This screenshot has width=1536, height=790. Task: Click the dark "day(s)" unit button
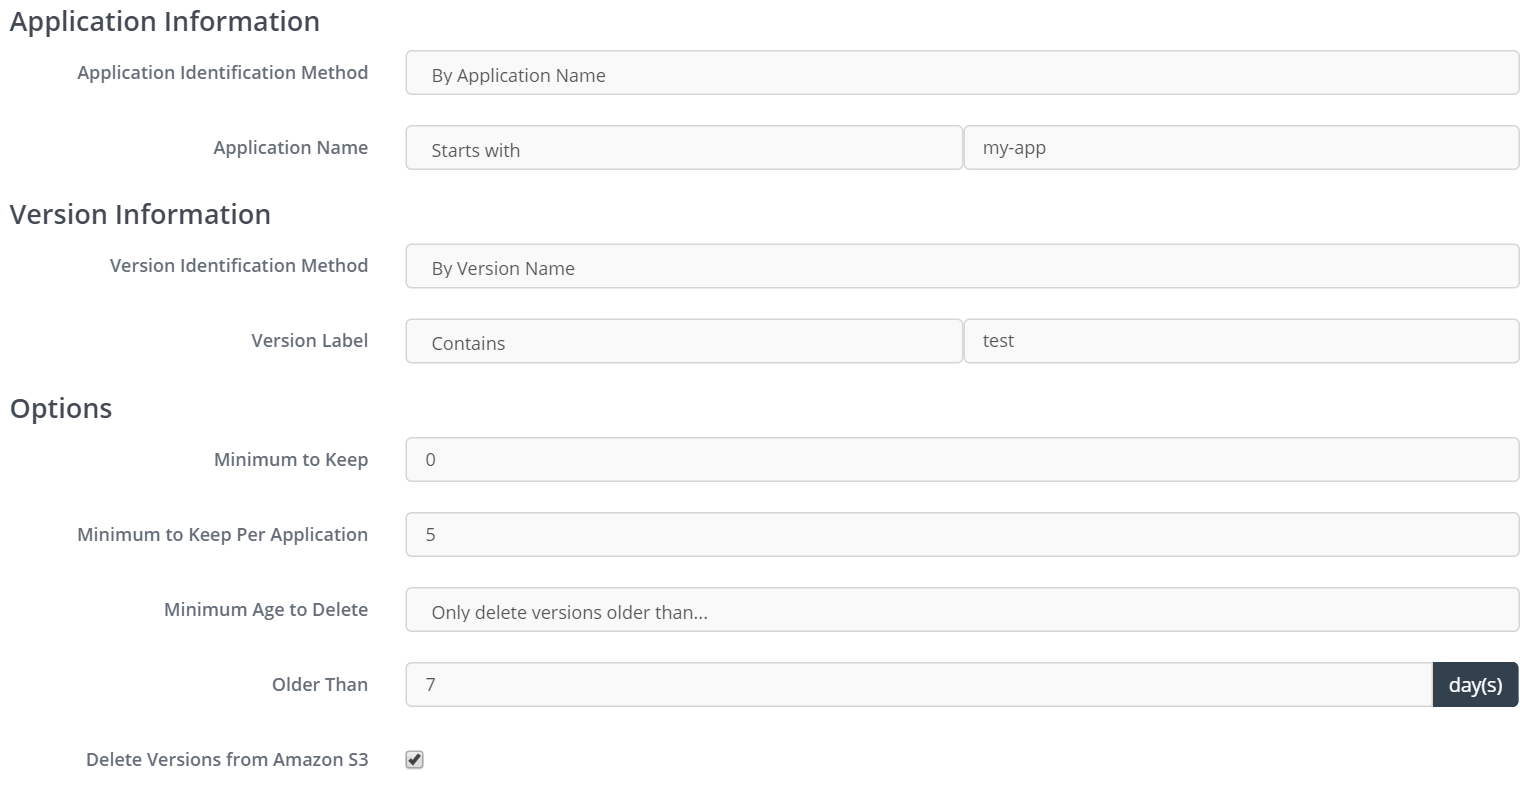click(x=1475, y=684)
